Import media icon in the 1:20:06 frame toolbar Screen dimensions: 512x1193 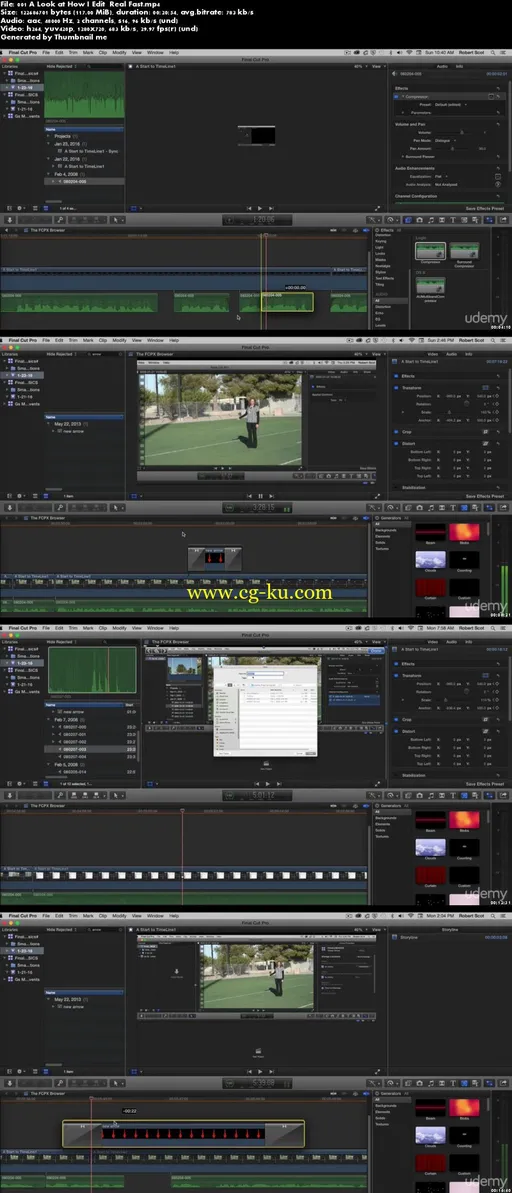(10, 220)
